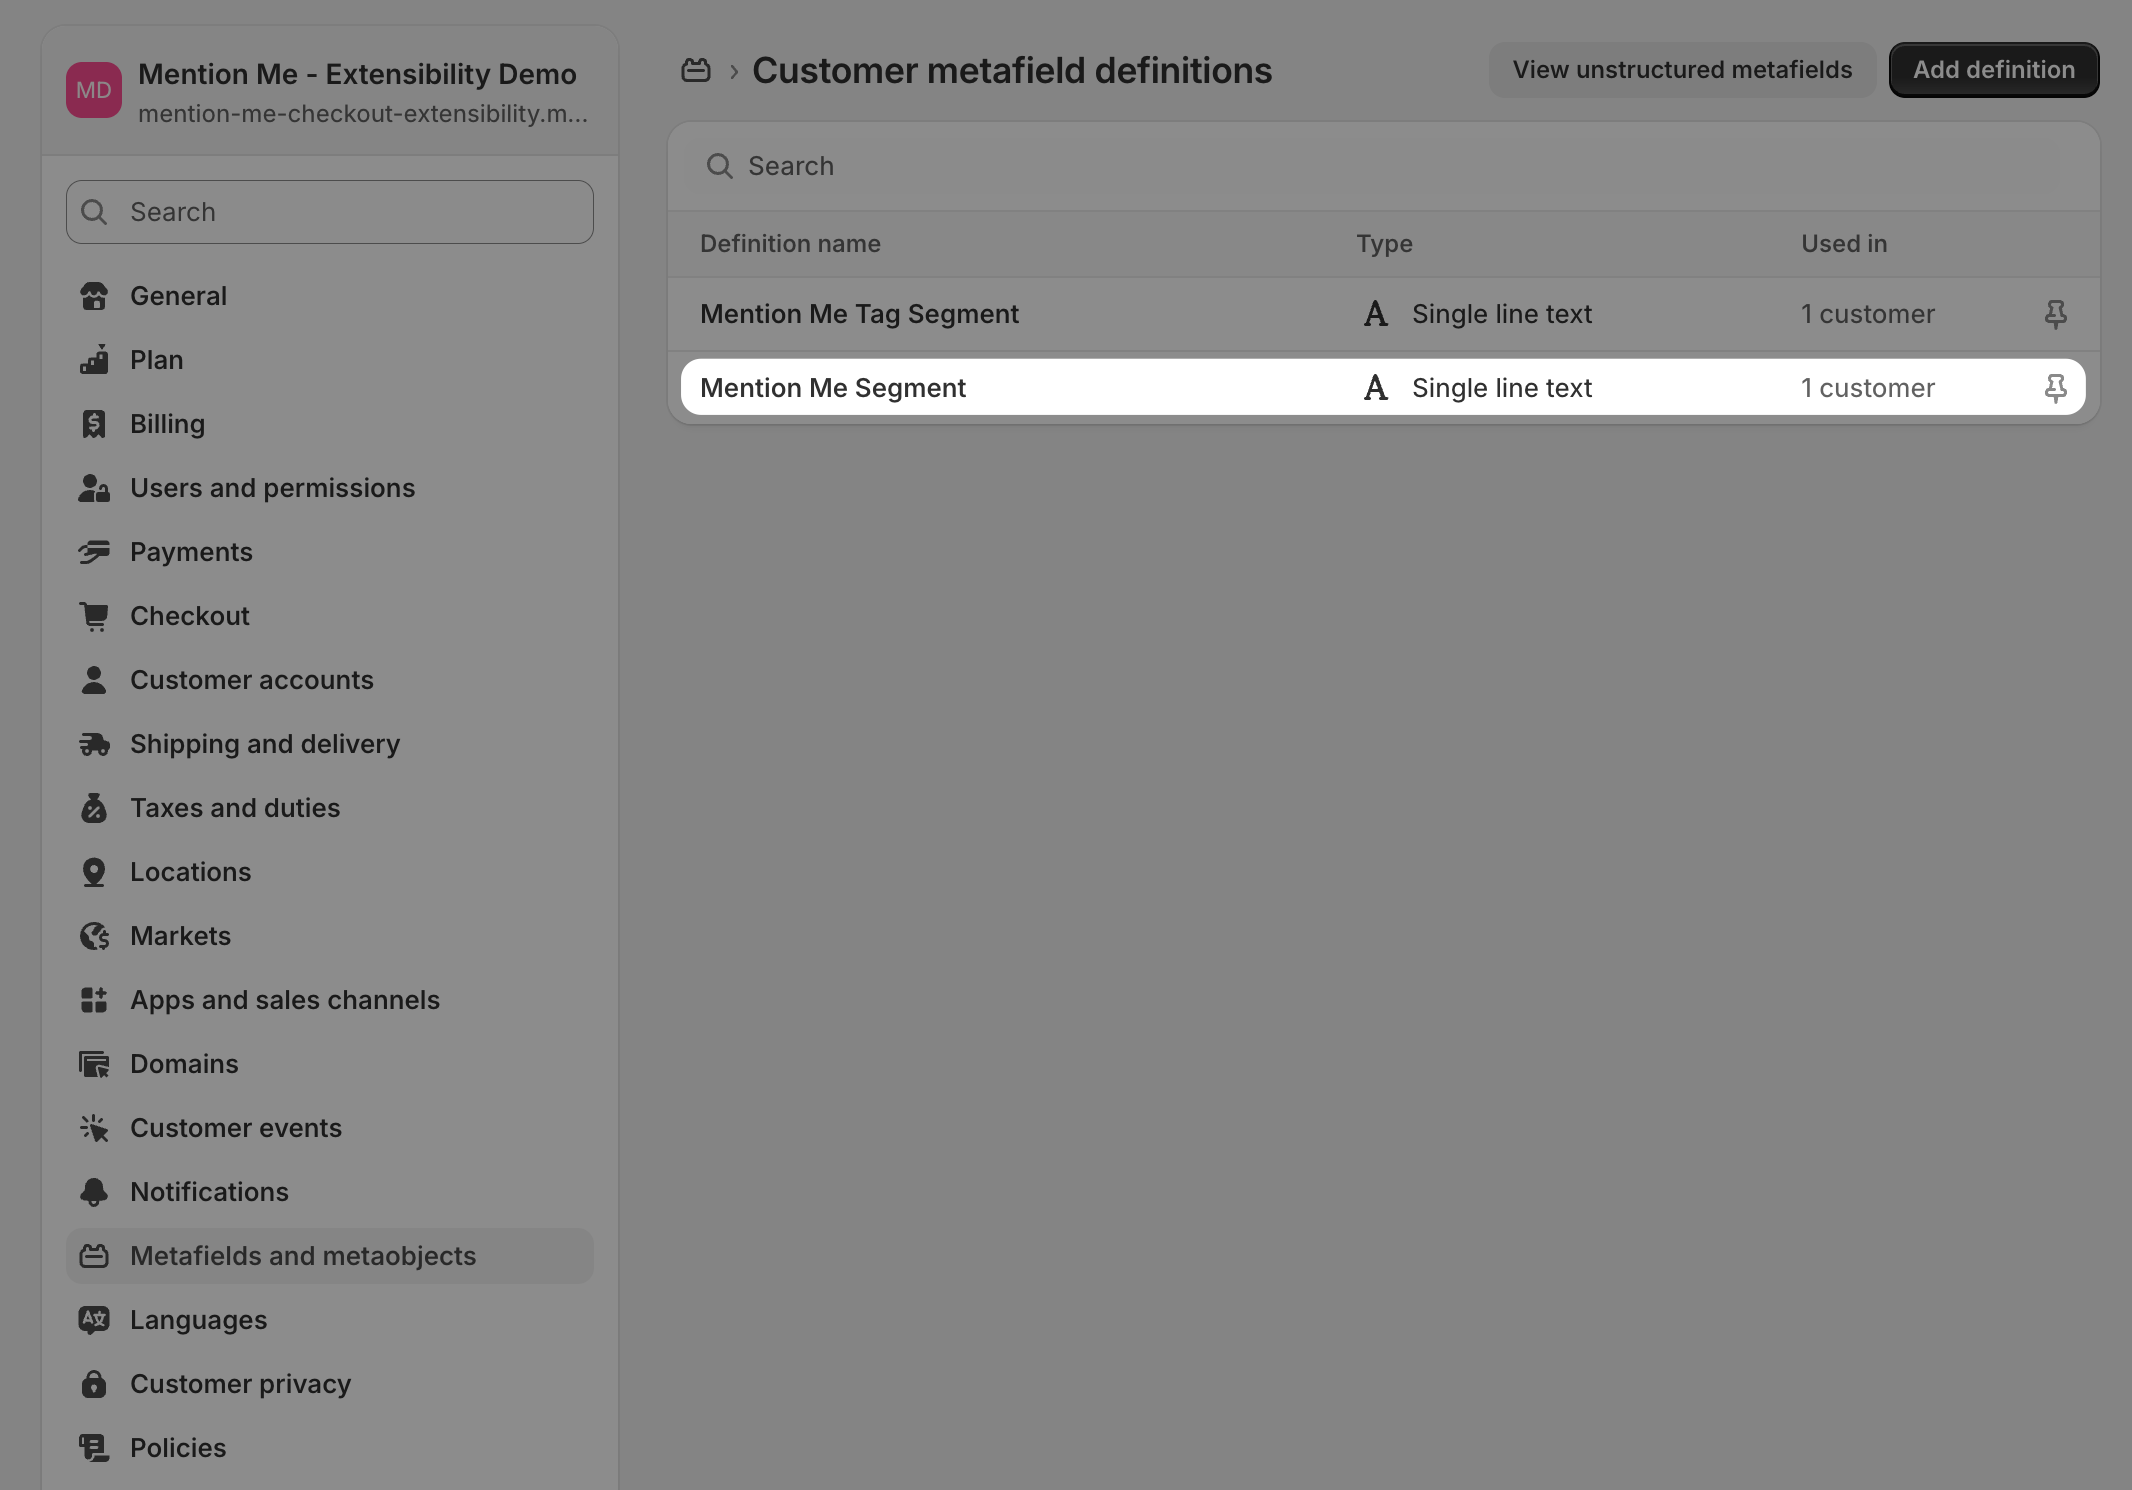Click the Payments icon in sidebar
Screen dimensions: 2132x1490
[95, 552]
